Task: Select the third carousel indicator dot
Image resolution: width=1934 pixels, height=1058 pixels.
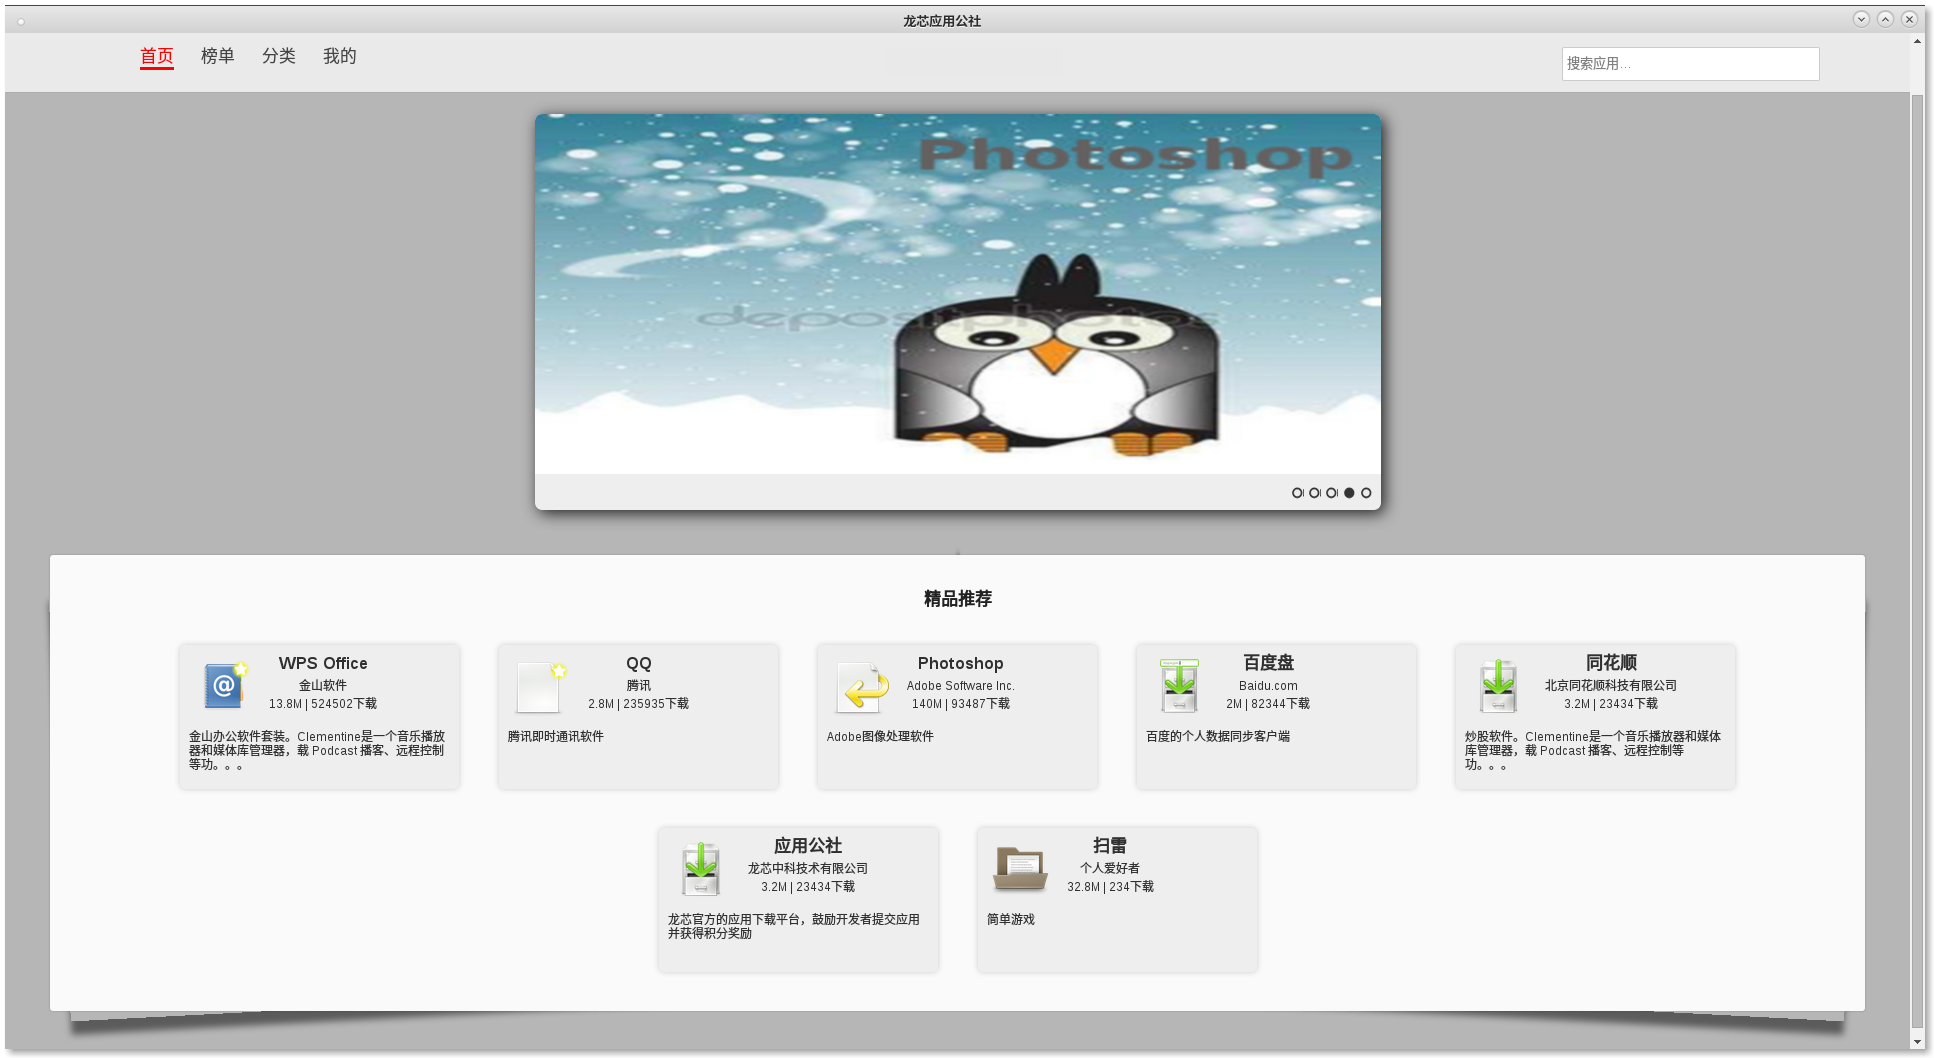Action: click(x=1331, y=493)
